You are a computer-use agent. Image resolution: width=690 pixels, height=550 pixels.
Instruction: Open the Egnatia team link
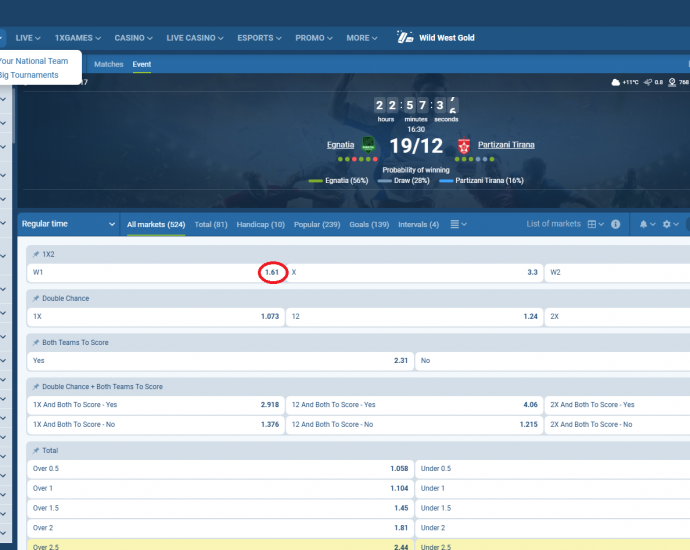point(341,145)
